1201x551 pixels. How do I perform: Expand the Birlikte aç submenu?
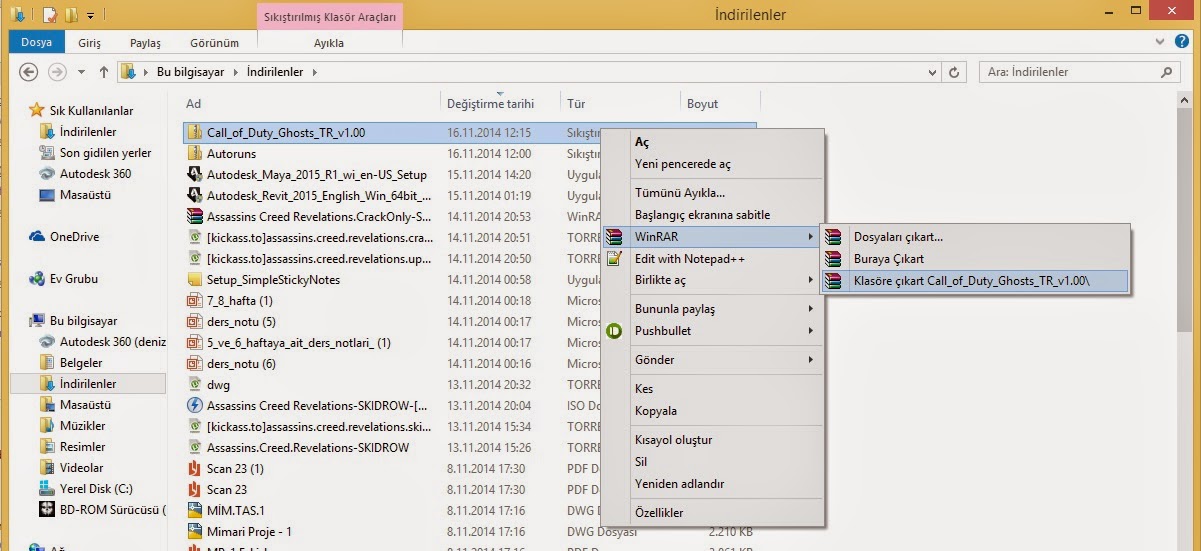point(810,280)
